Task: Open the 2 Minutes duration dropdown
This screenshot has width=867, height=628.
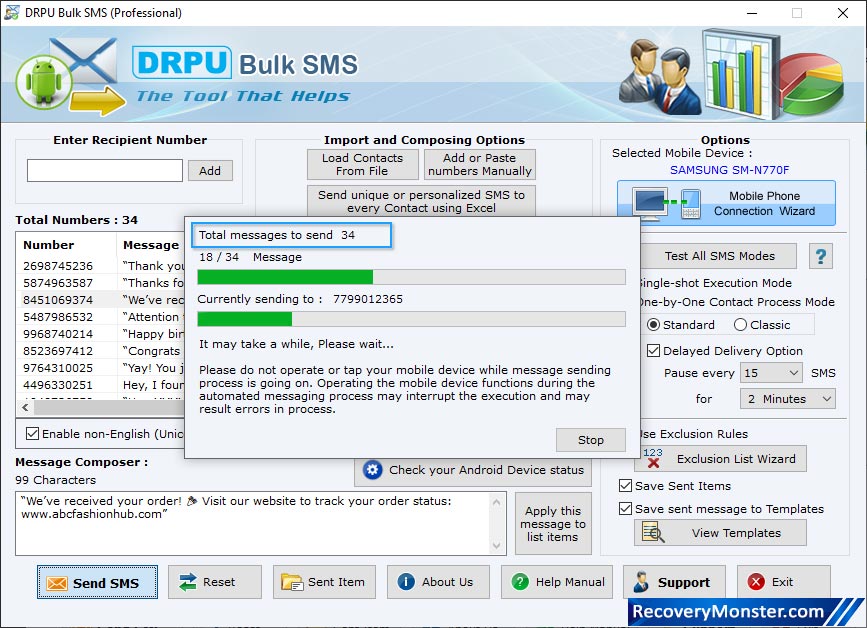Action: tap(787, 399)
